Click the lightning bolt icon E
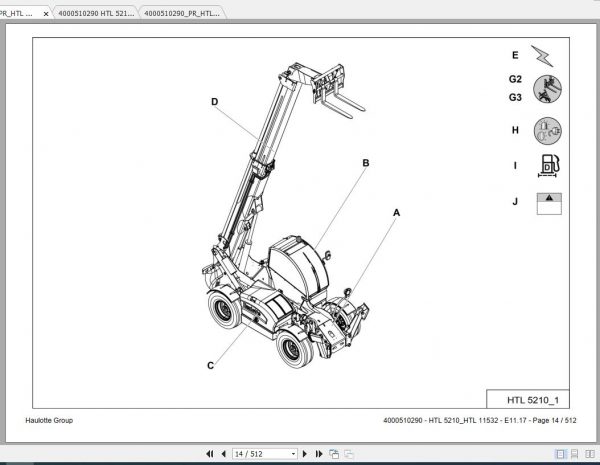Viewport: 600px width, 465px height. [x=542, y=56]
